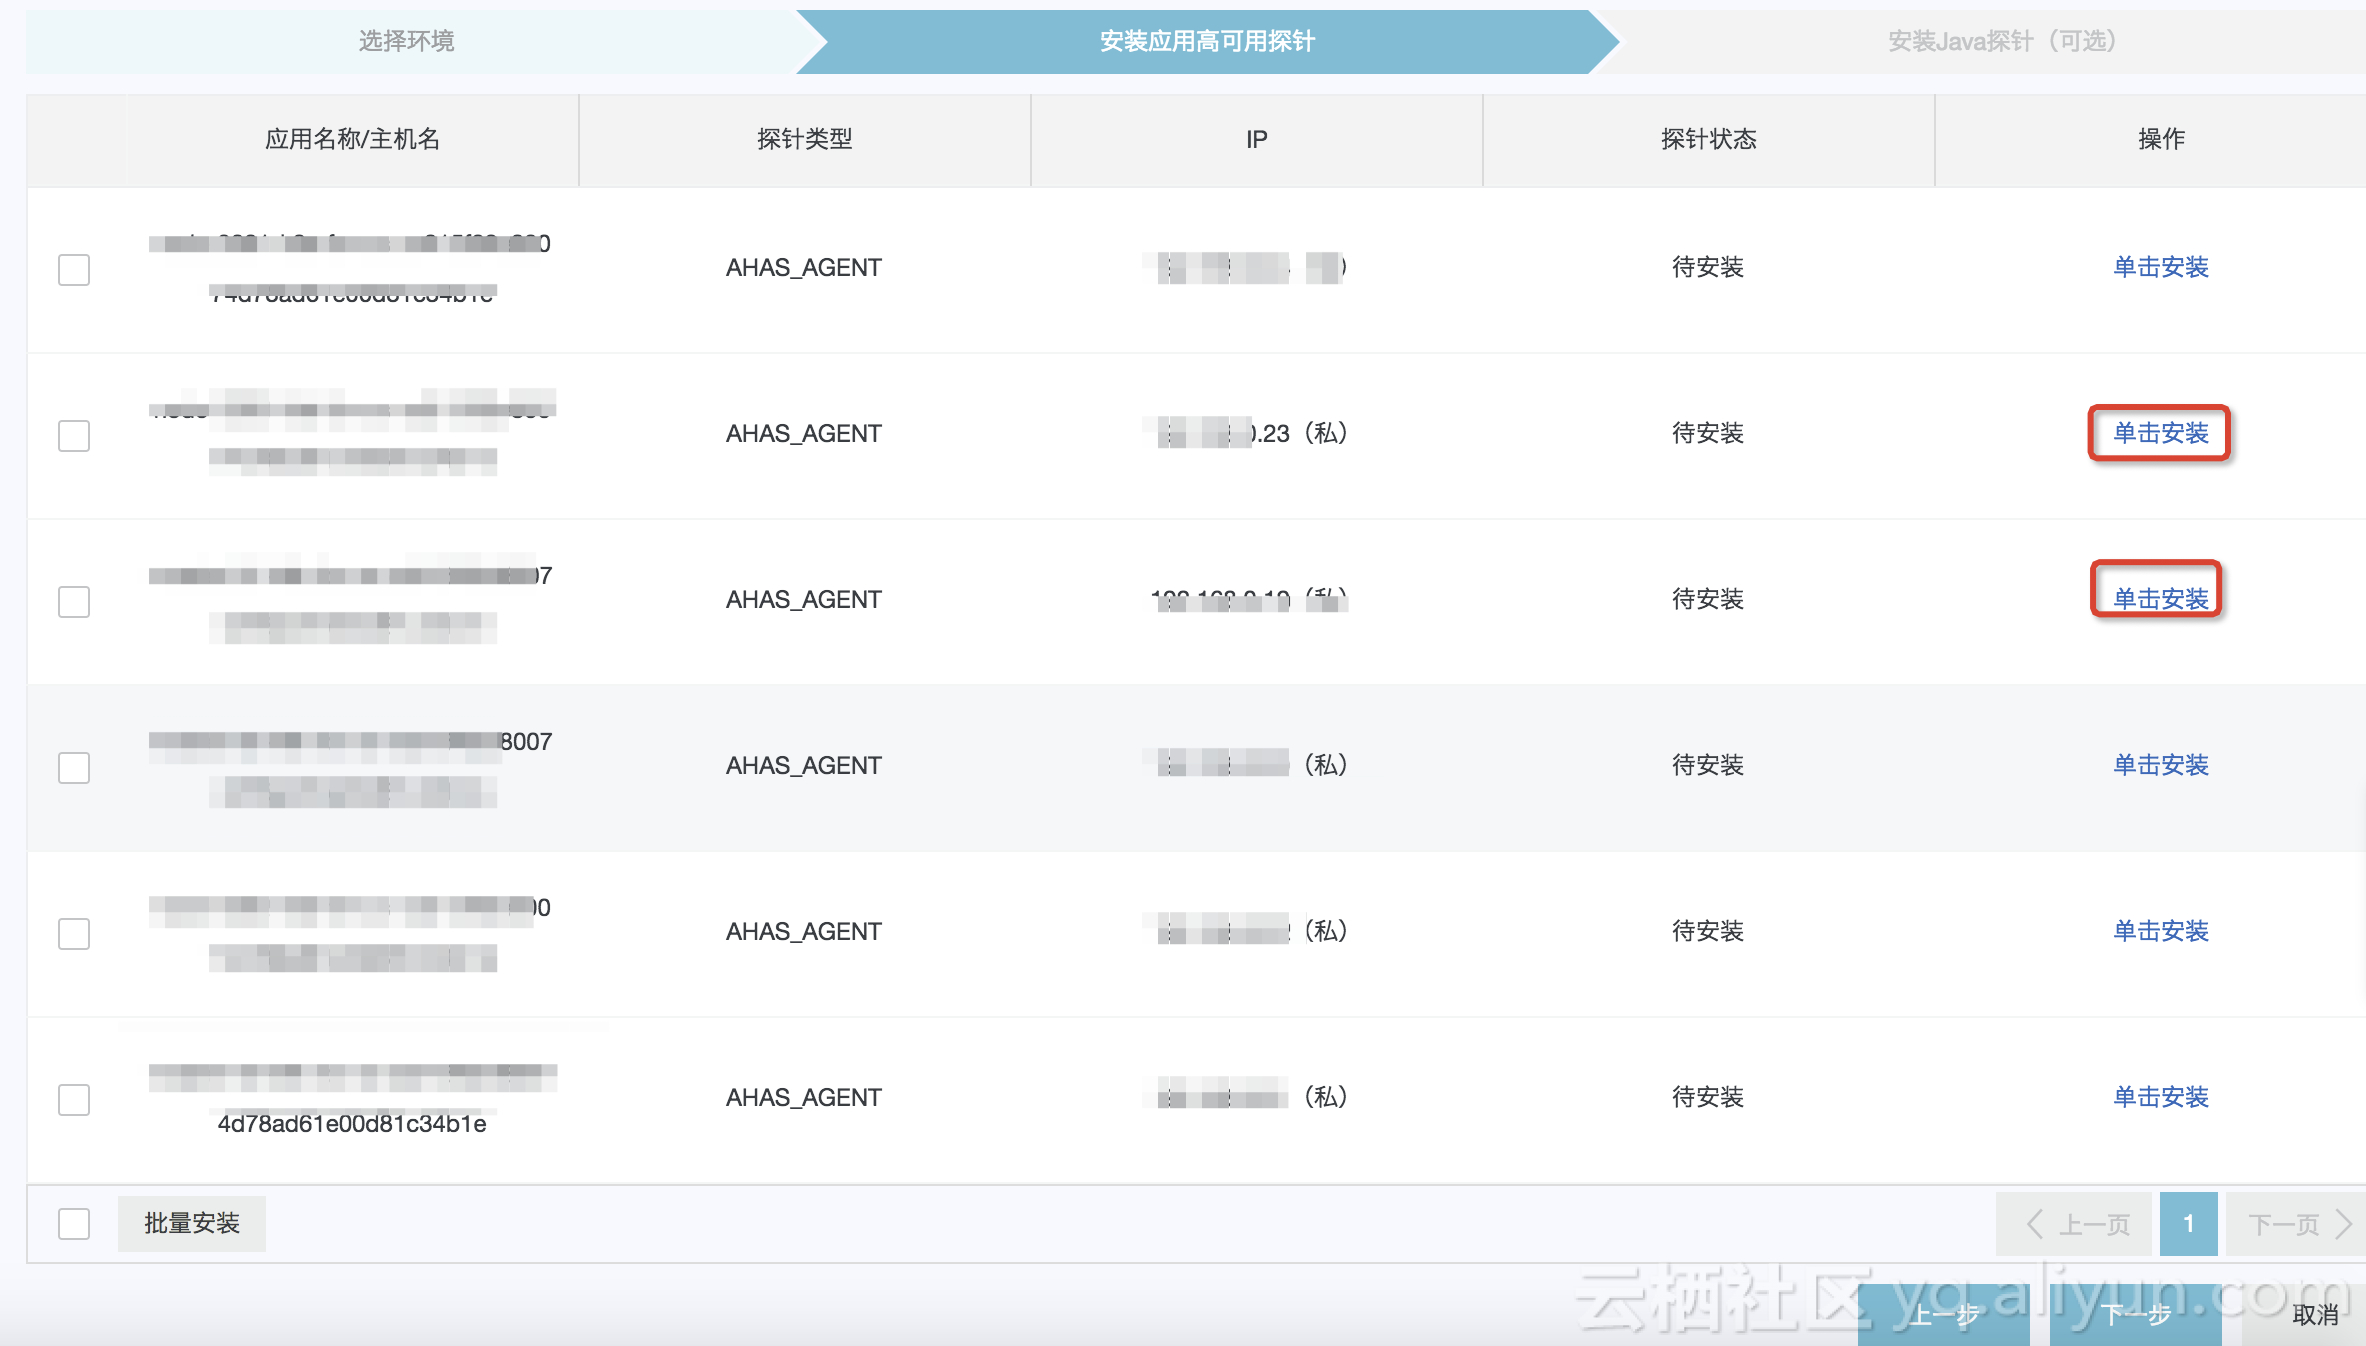Switch to 选择环境 wizard step
The height and width of the screenshot is (1346, 2366).
pos(406,41)
